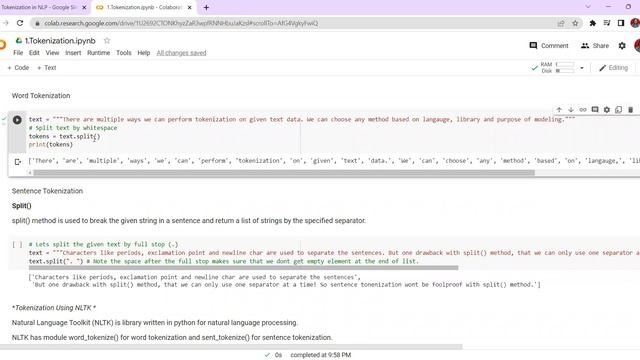Move selected cell down
Screen dimensions: 640x360
coord(571,110)
